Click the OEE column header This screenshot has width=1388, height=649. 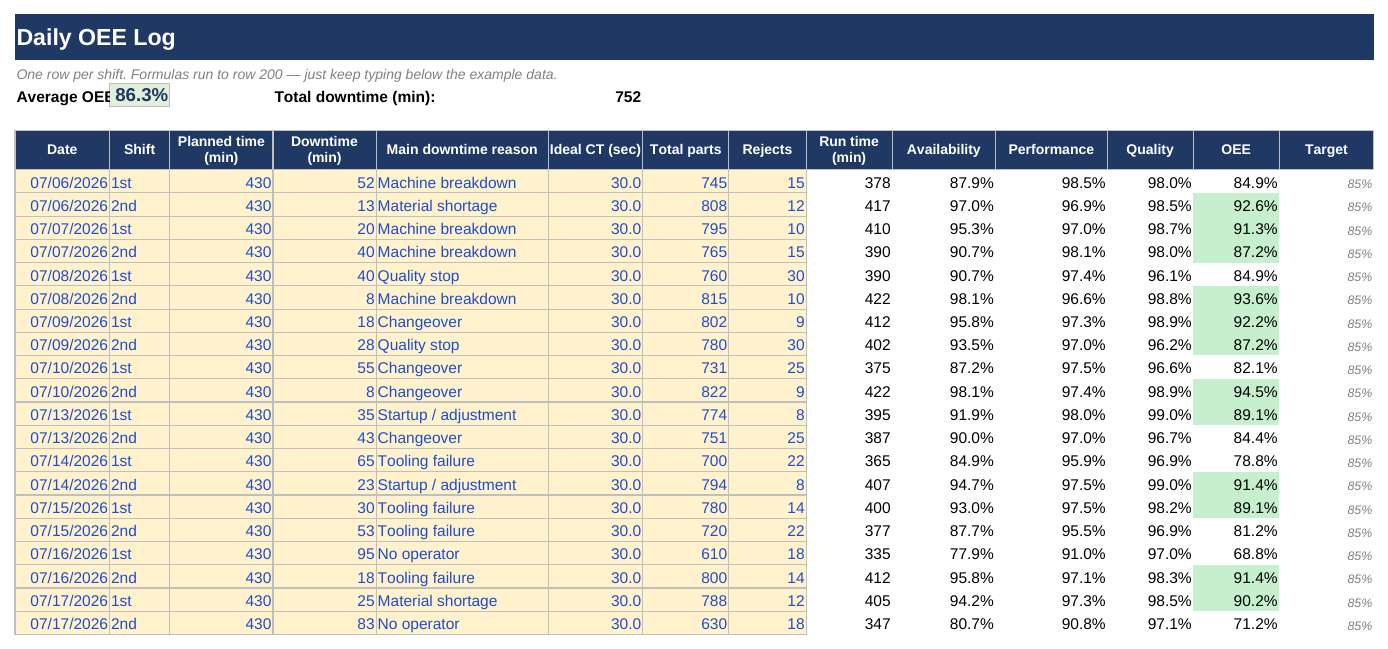(x=1236, y=150)
